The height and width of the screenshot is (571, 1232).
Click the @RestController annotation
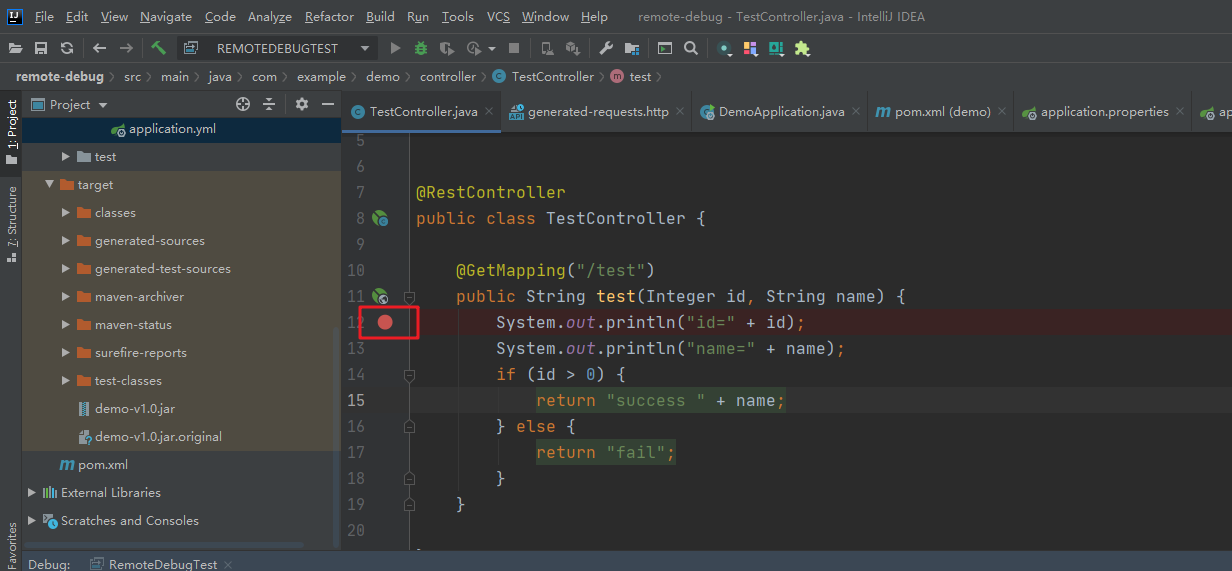[490, 192]
